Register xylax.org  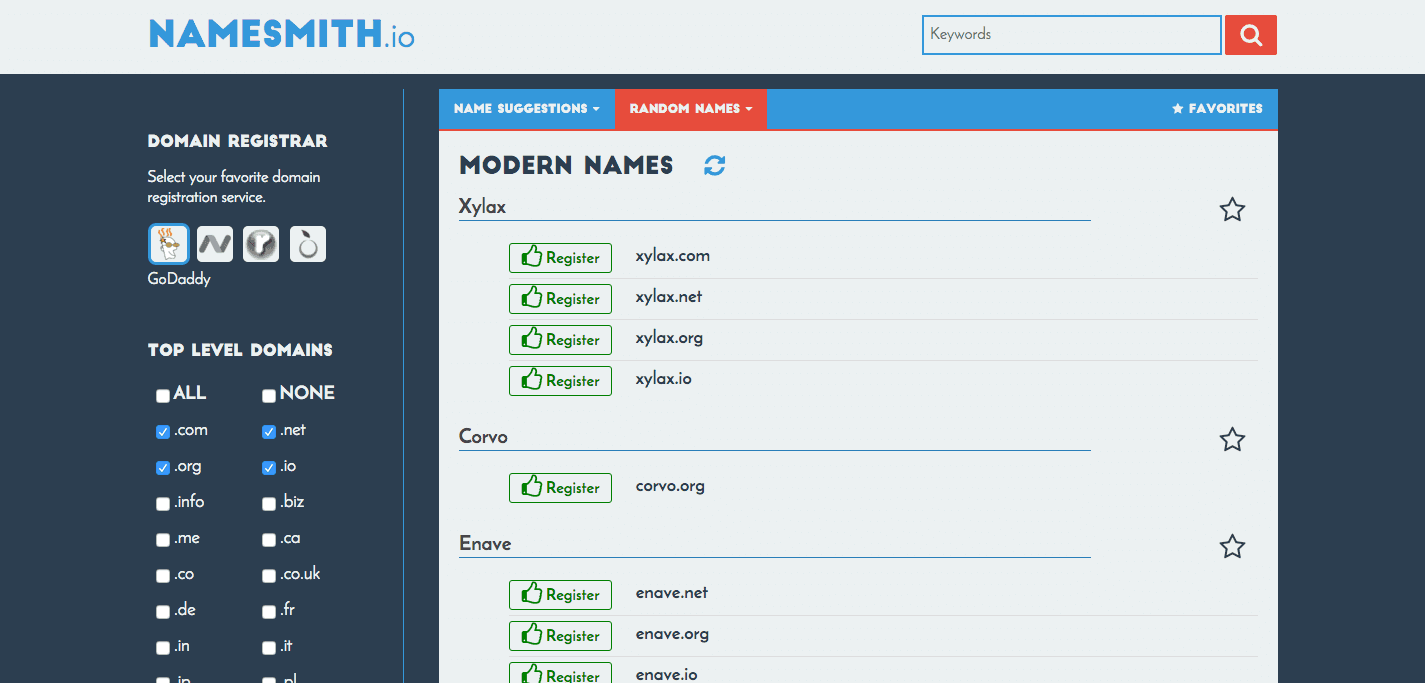click(560, 340)
